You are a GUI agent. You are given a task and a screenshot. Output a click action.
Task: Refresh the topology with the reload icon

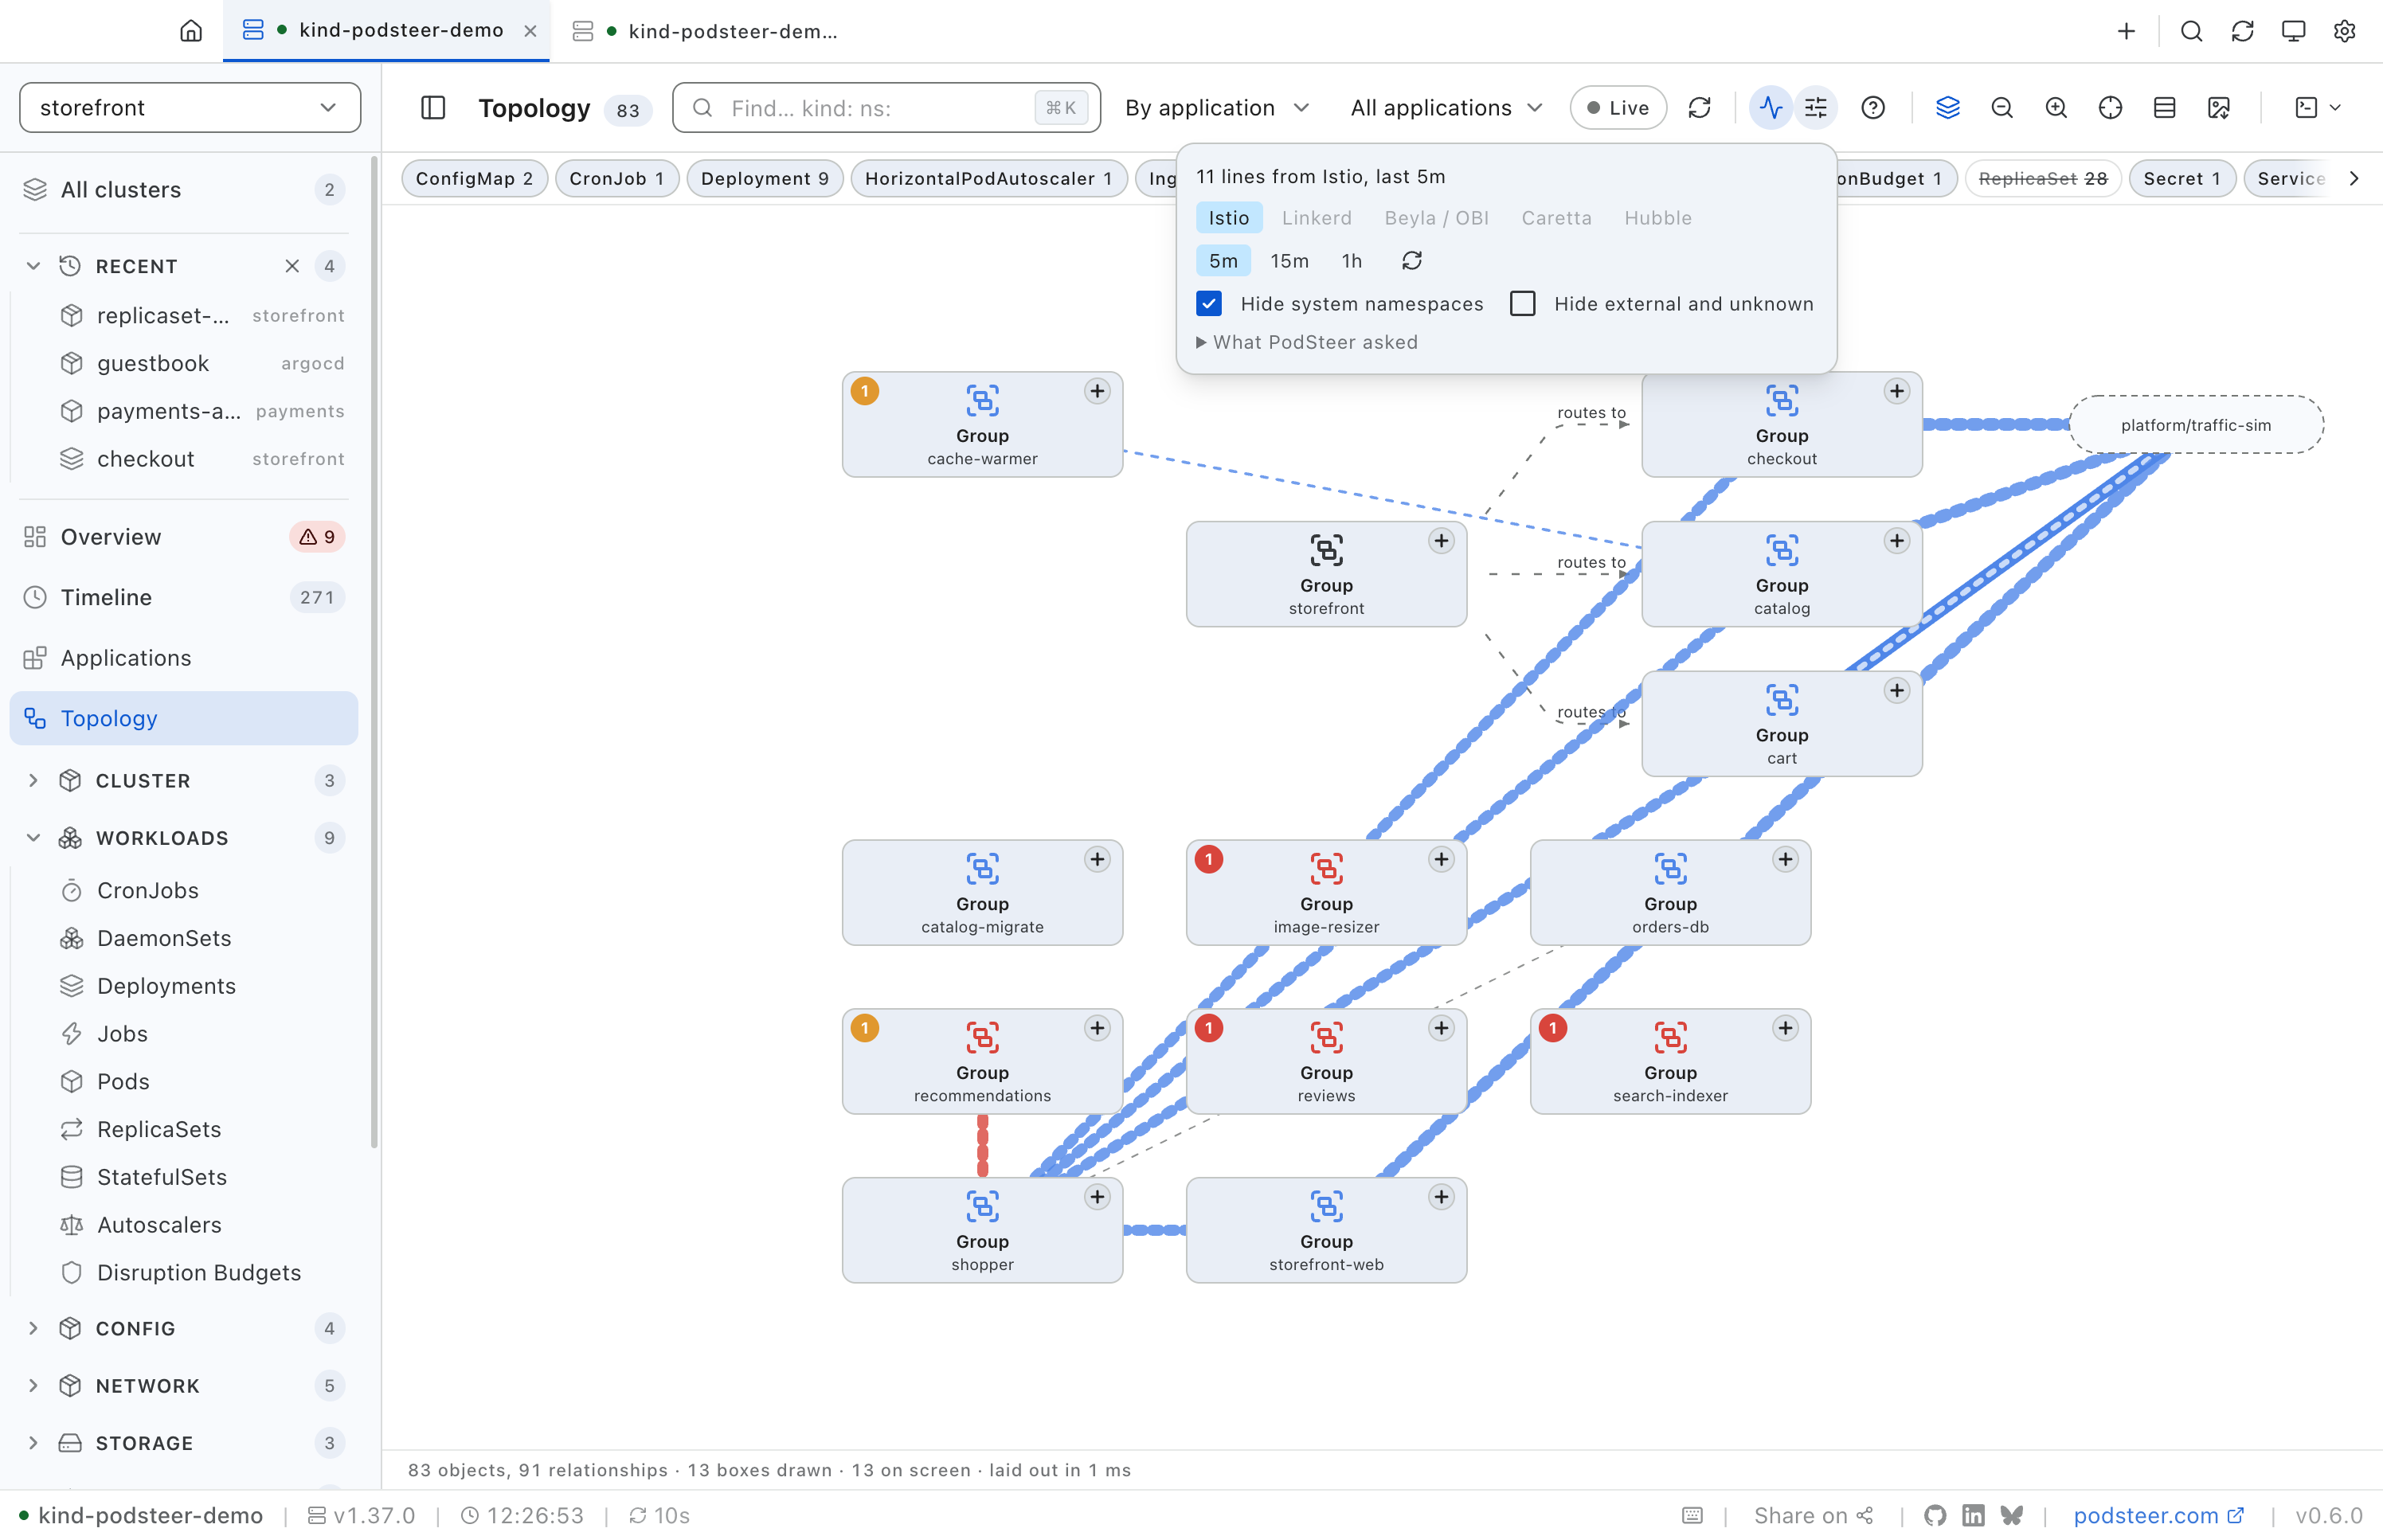point(1699,108)
